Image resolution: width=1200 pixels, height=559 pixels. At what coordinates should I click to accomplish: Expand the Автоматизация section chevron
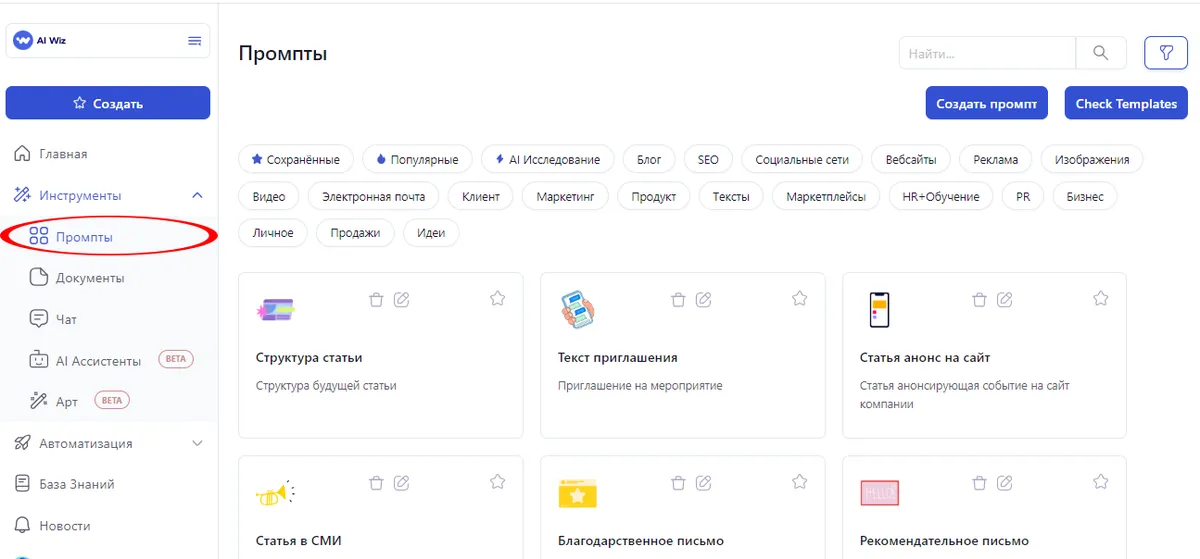coord(197,444)
